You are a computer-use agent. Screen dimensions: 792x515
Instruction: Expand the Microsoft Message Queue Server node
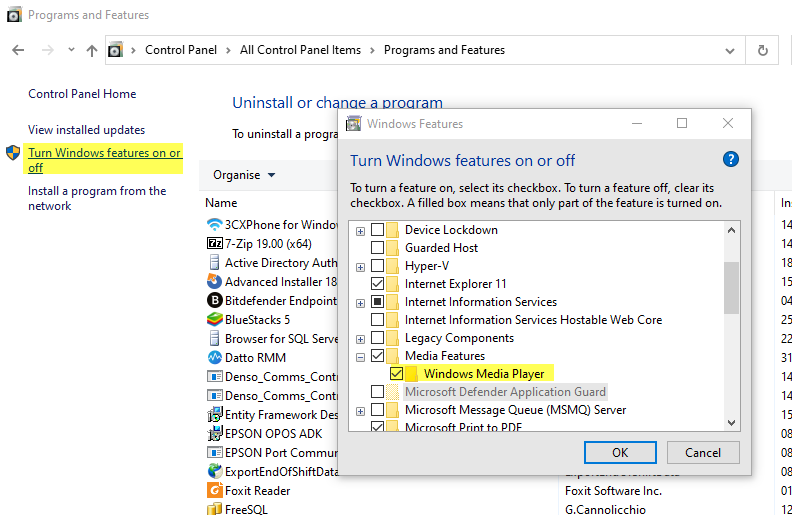(360, 411)
